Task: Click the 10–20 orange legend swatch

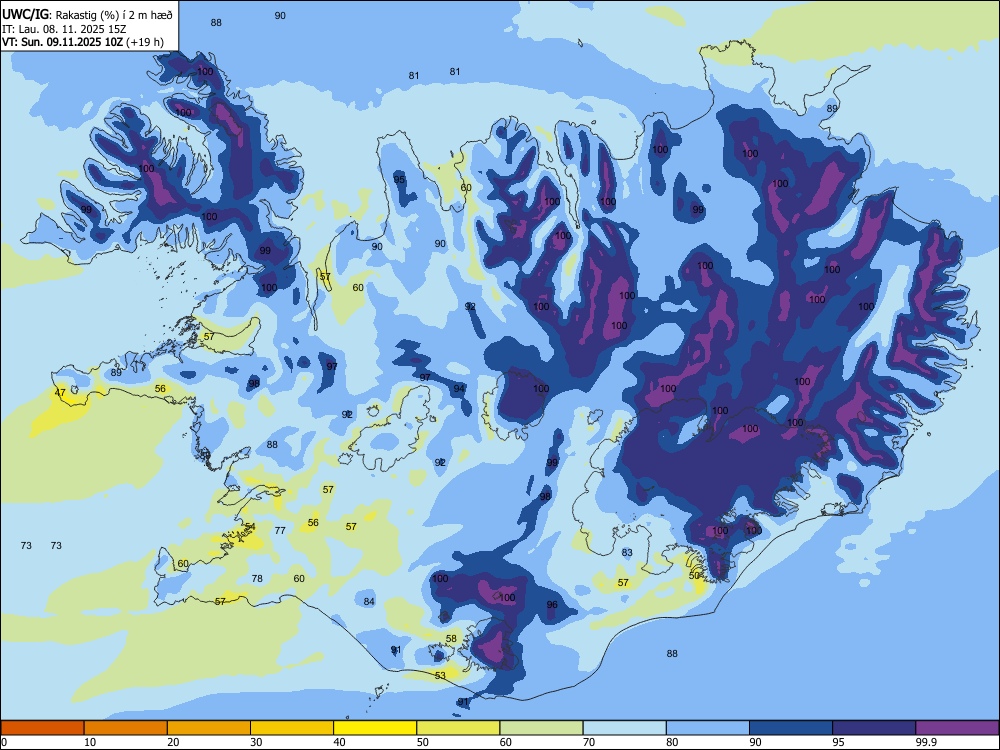Action: pyautogui.click(x=126, y=728)
